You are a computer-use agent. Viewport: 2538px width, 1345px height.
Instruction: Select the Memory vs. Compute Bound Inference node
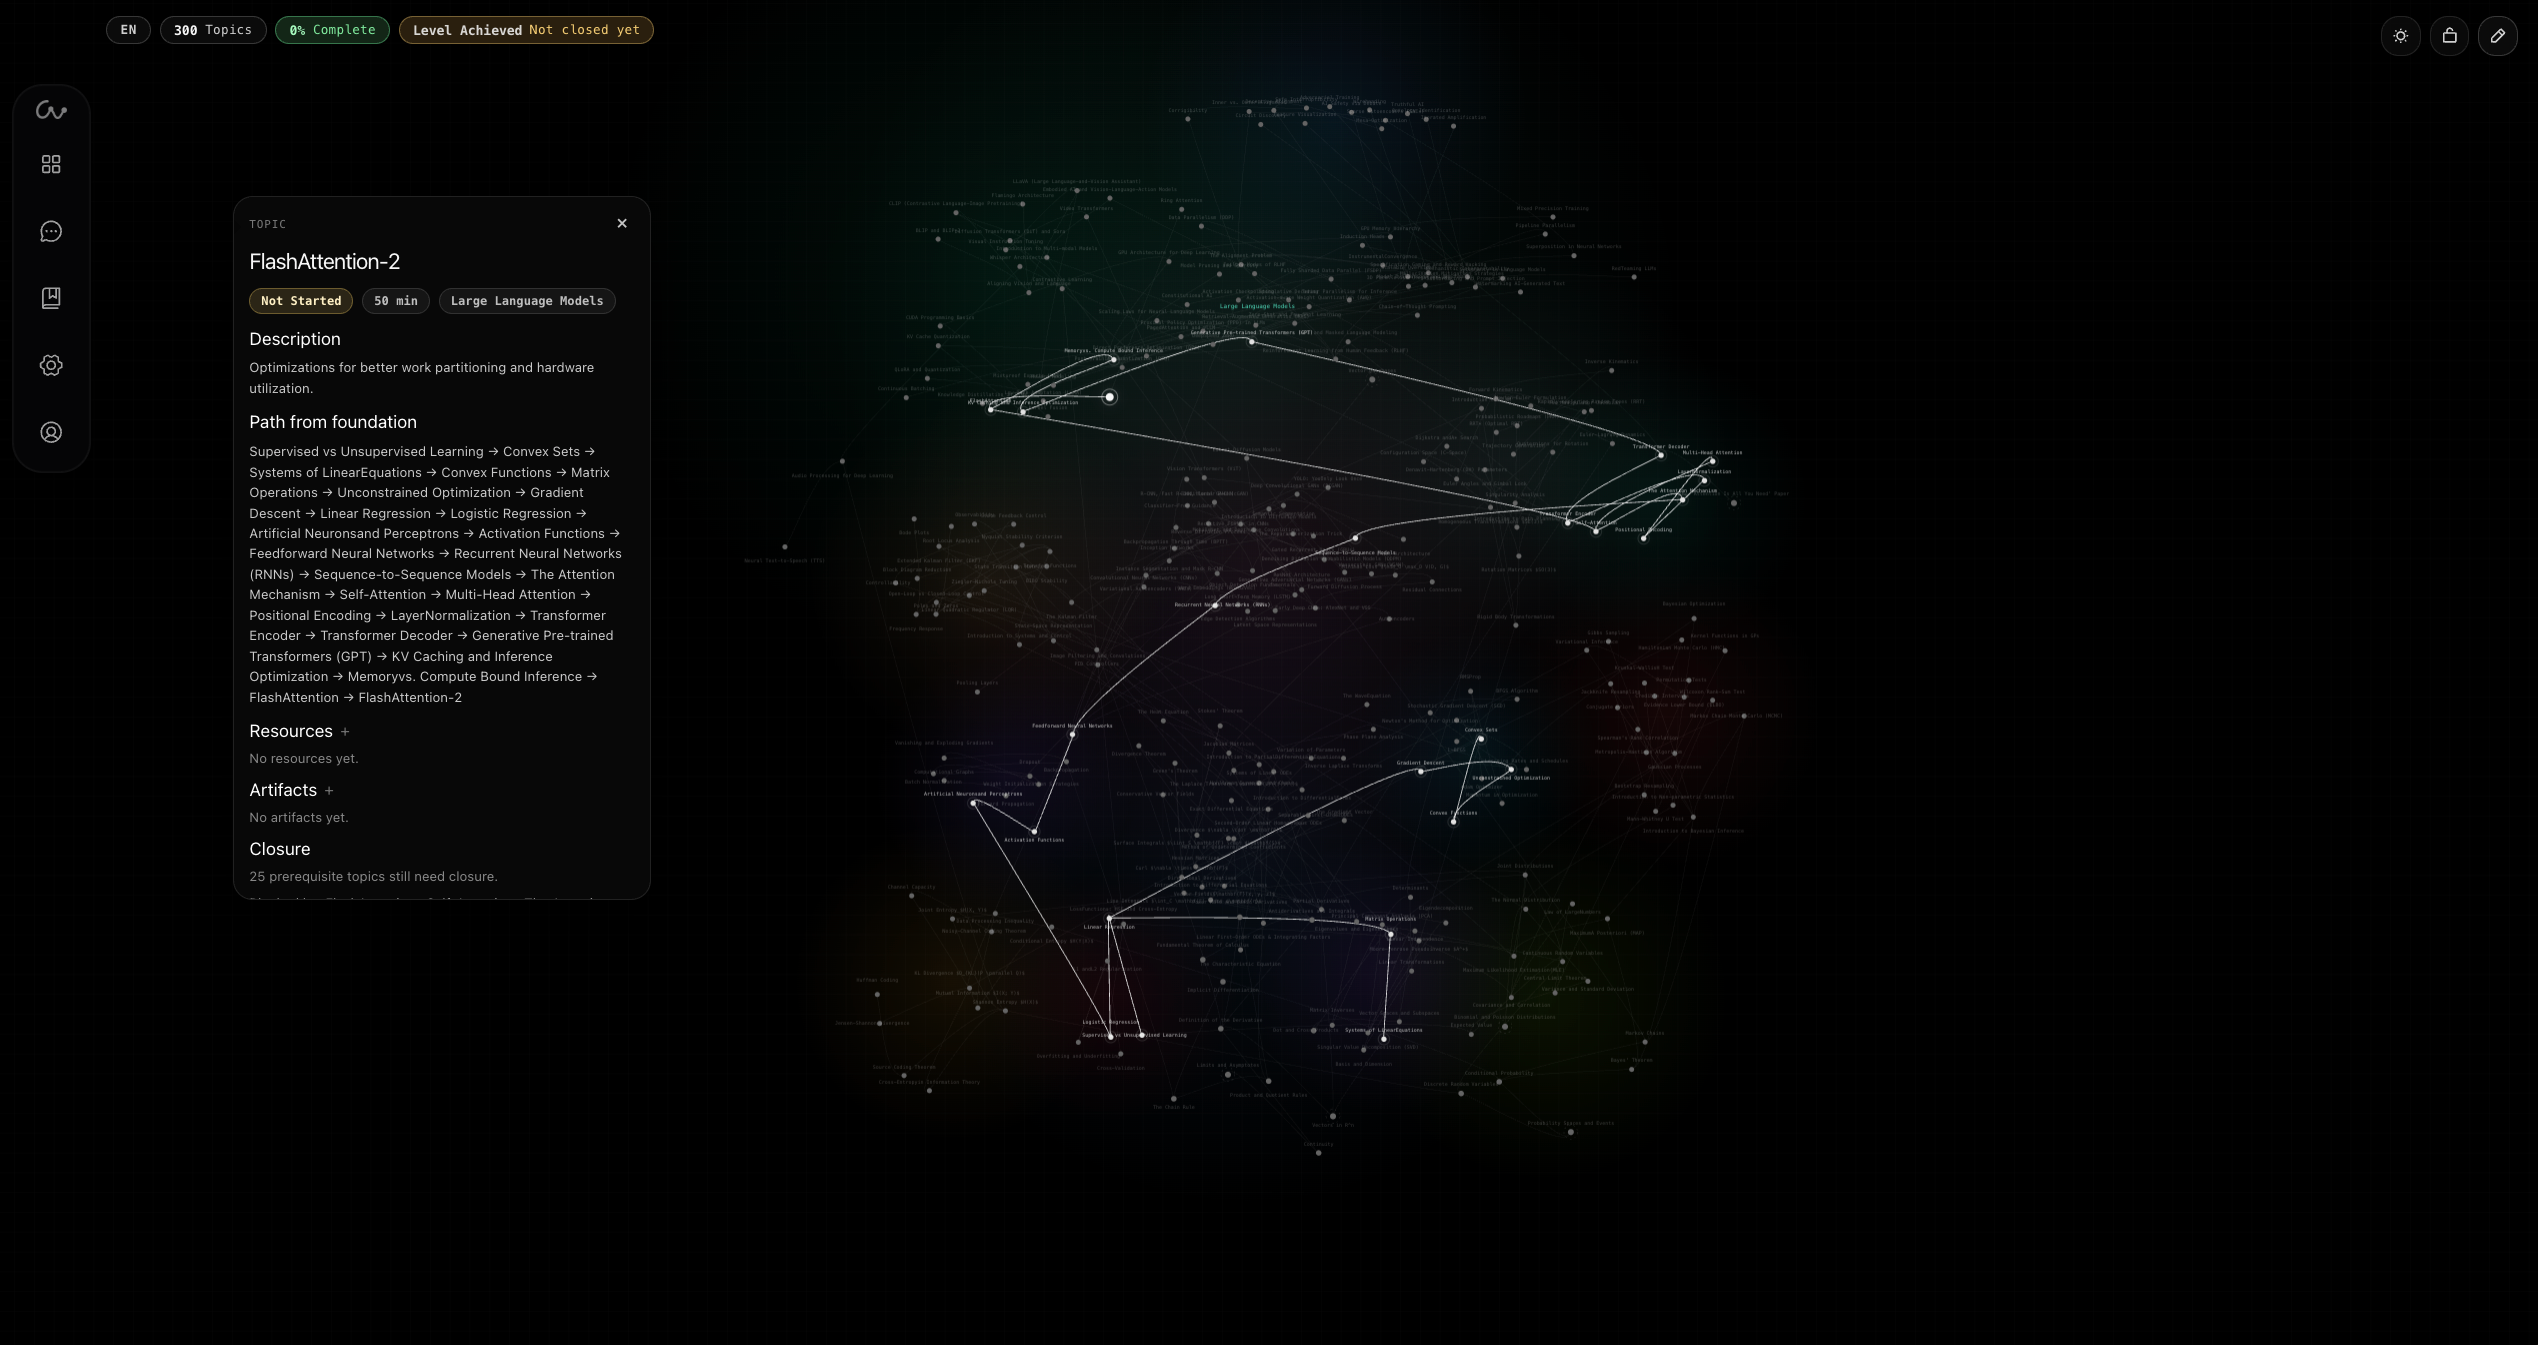(x=1113, y=359)
